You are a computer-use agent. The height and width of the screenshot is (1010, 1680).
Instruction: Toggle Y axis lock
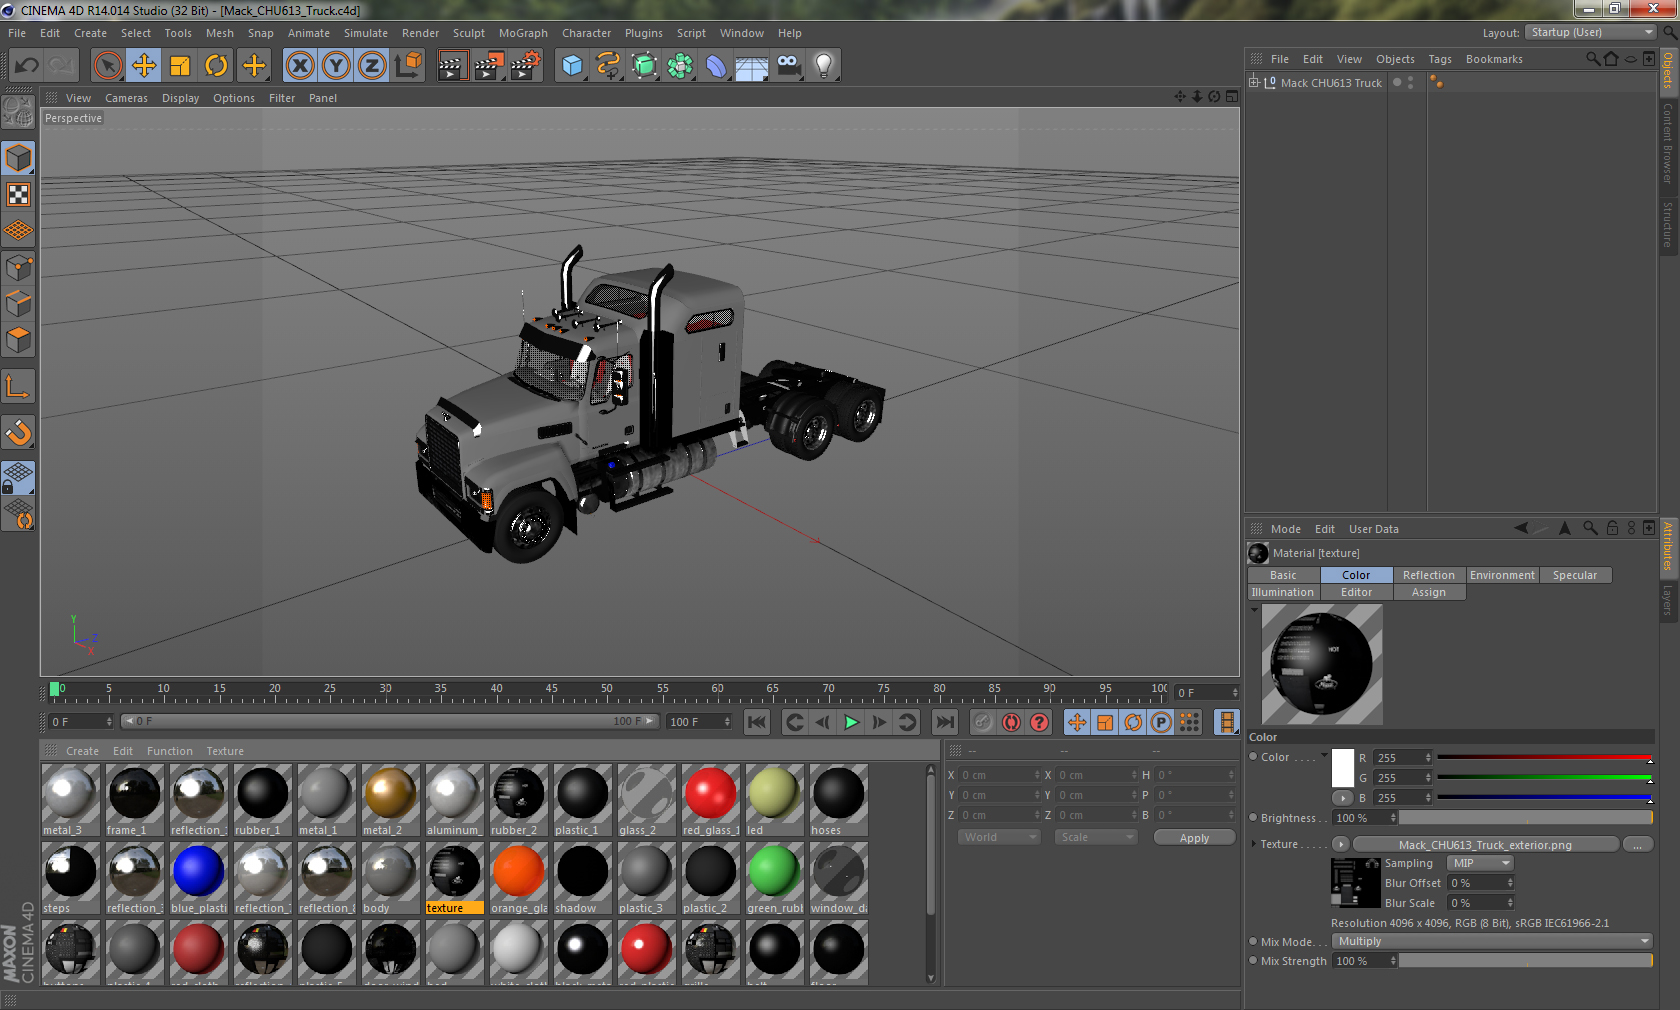(x=336, y=66)
